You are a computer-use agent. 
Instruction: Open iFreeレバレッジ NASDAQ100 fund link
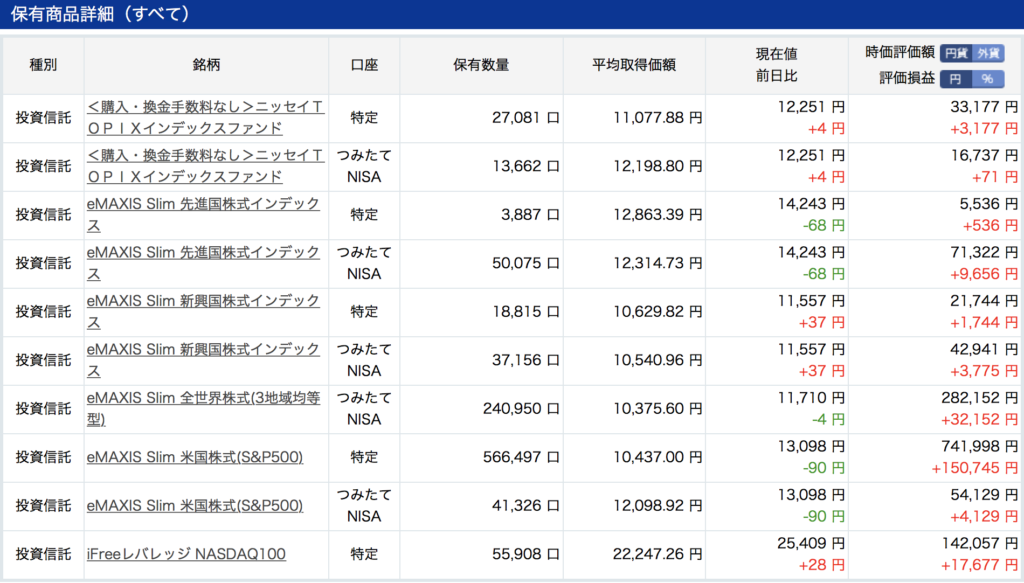(186, 554)
